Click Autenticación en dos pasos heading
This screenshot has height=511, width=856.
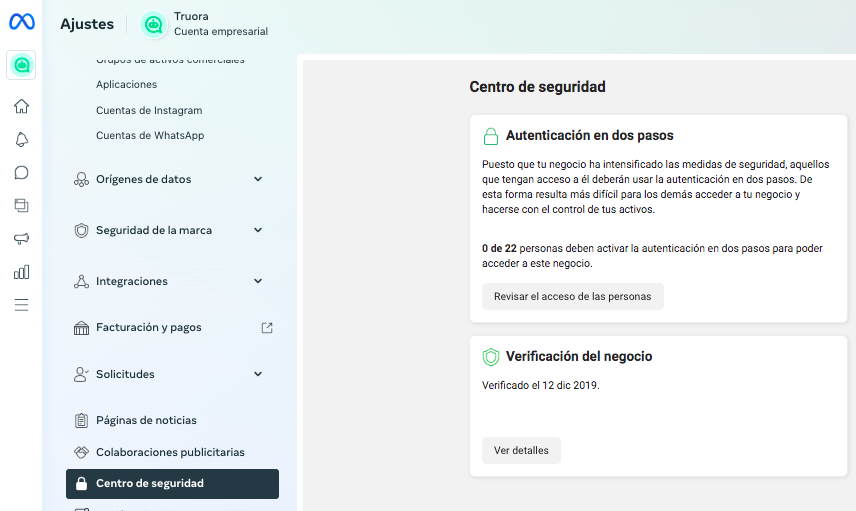click(590, 135)
